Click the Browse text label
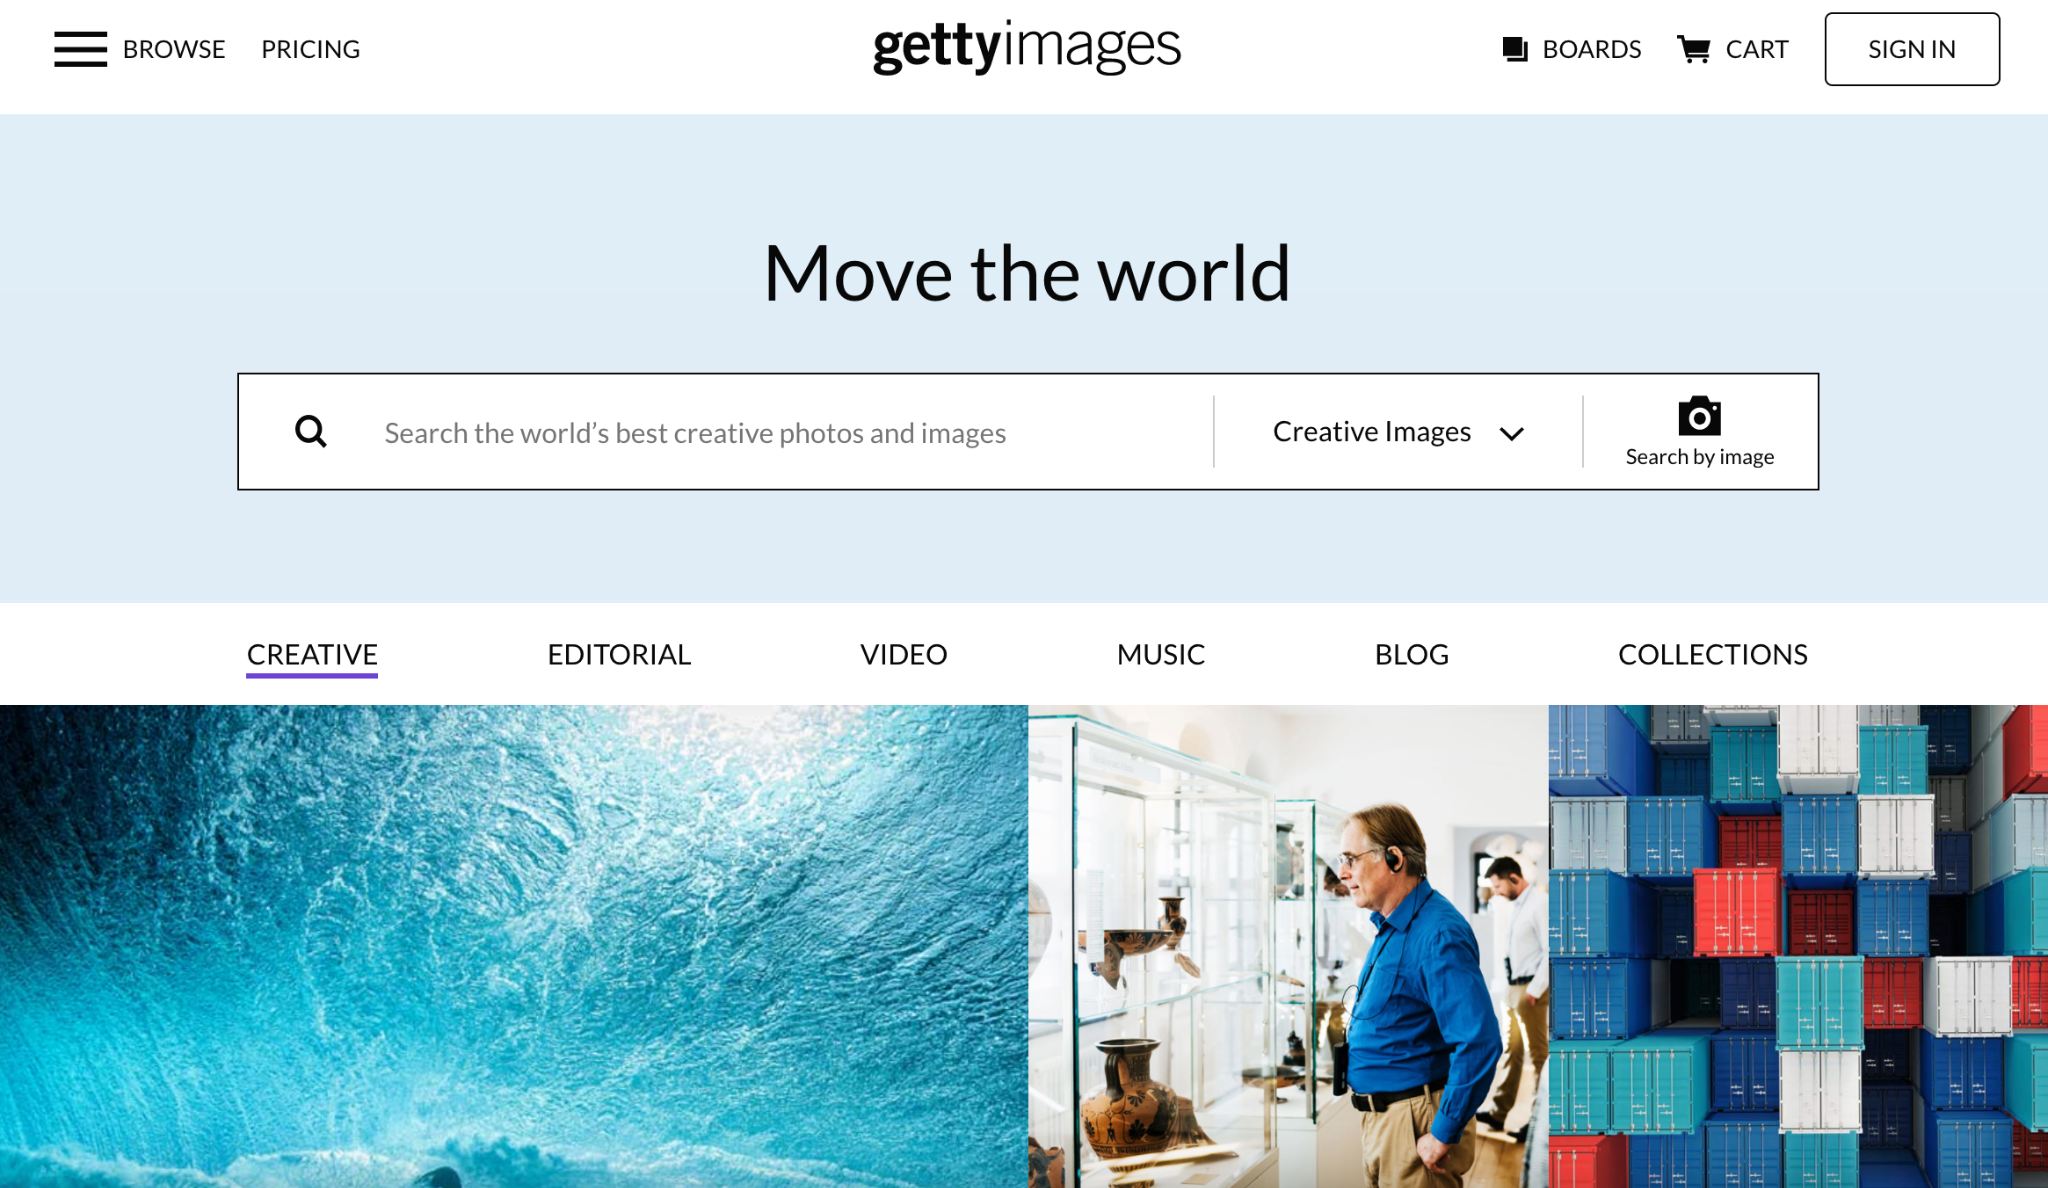The width and height of the screenshot is (2048, 1188). pyautogui.click(x=174, y=49)
